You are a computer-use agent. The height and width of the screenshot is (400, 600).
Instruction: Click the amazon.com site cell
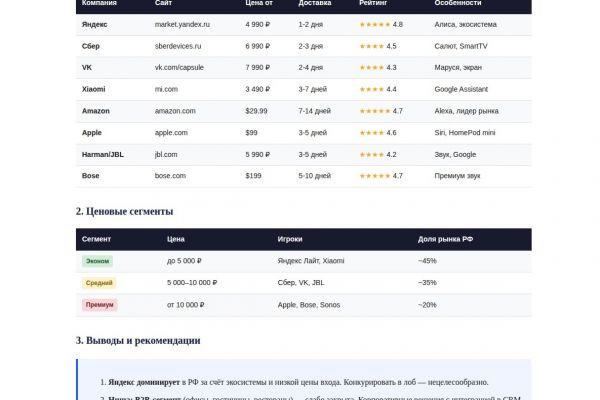175,111
